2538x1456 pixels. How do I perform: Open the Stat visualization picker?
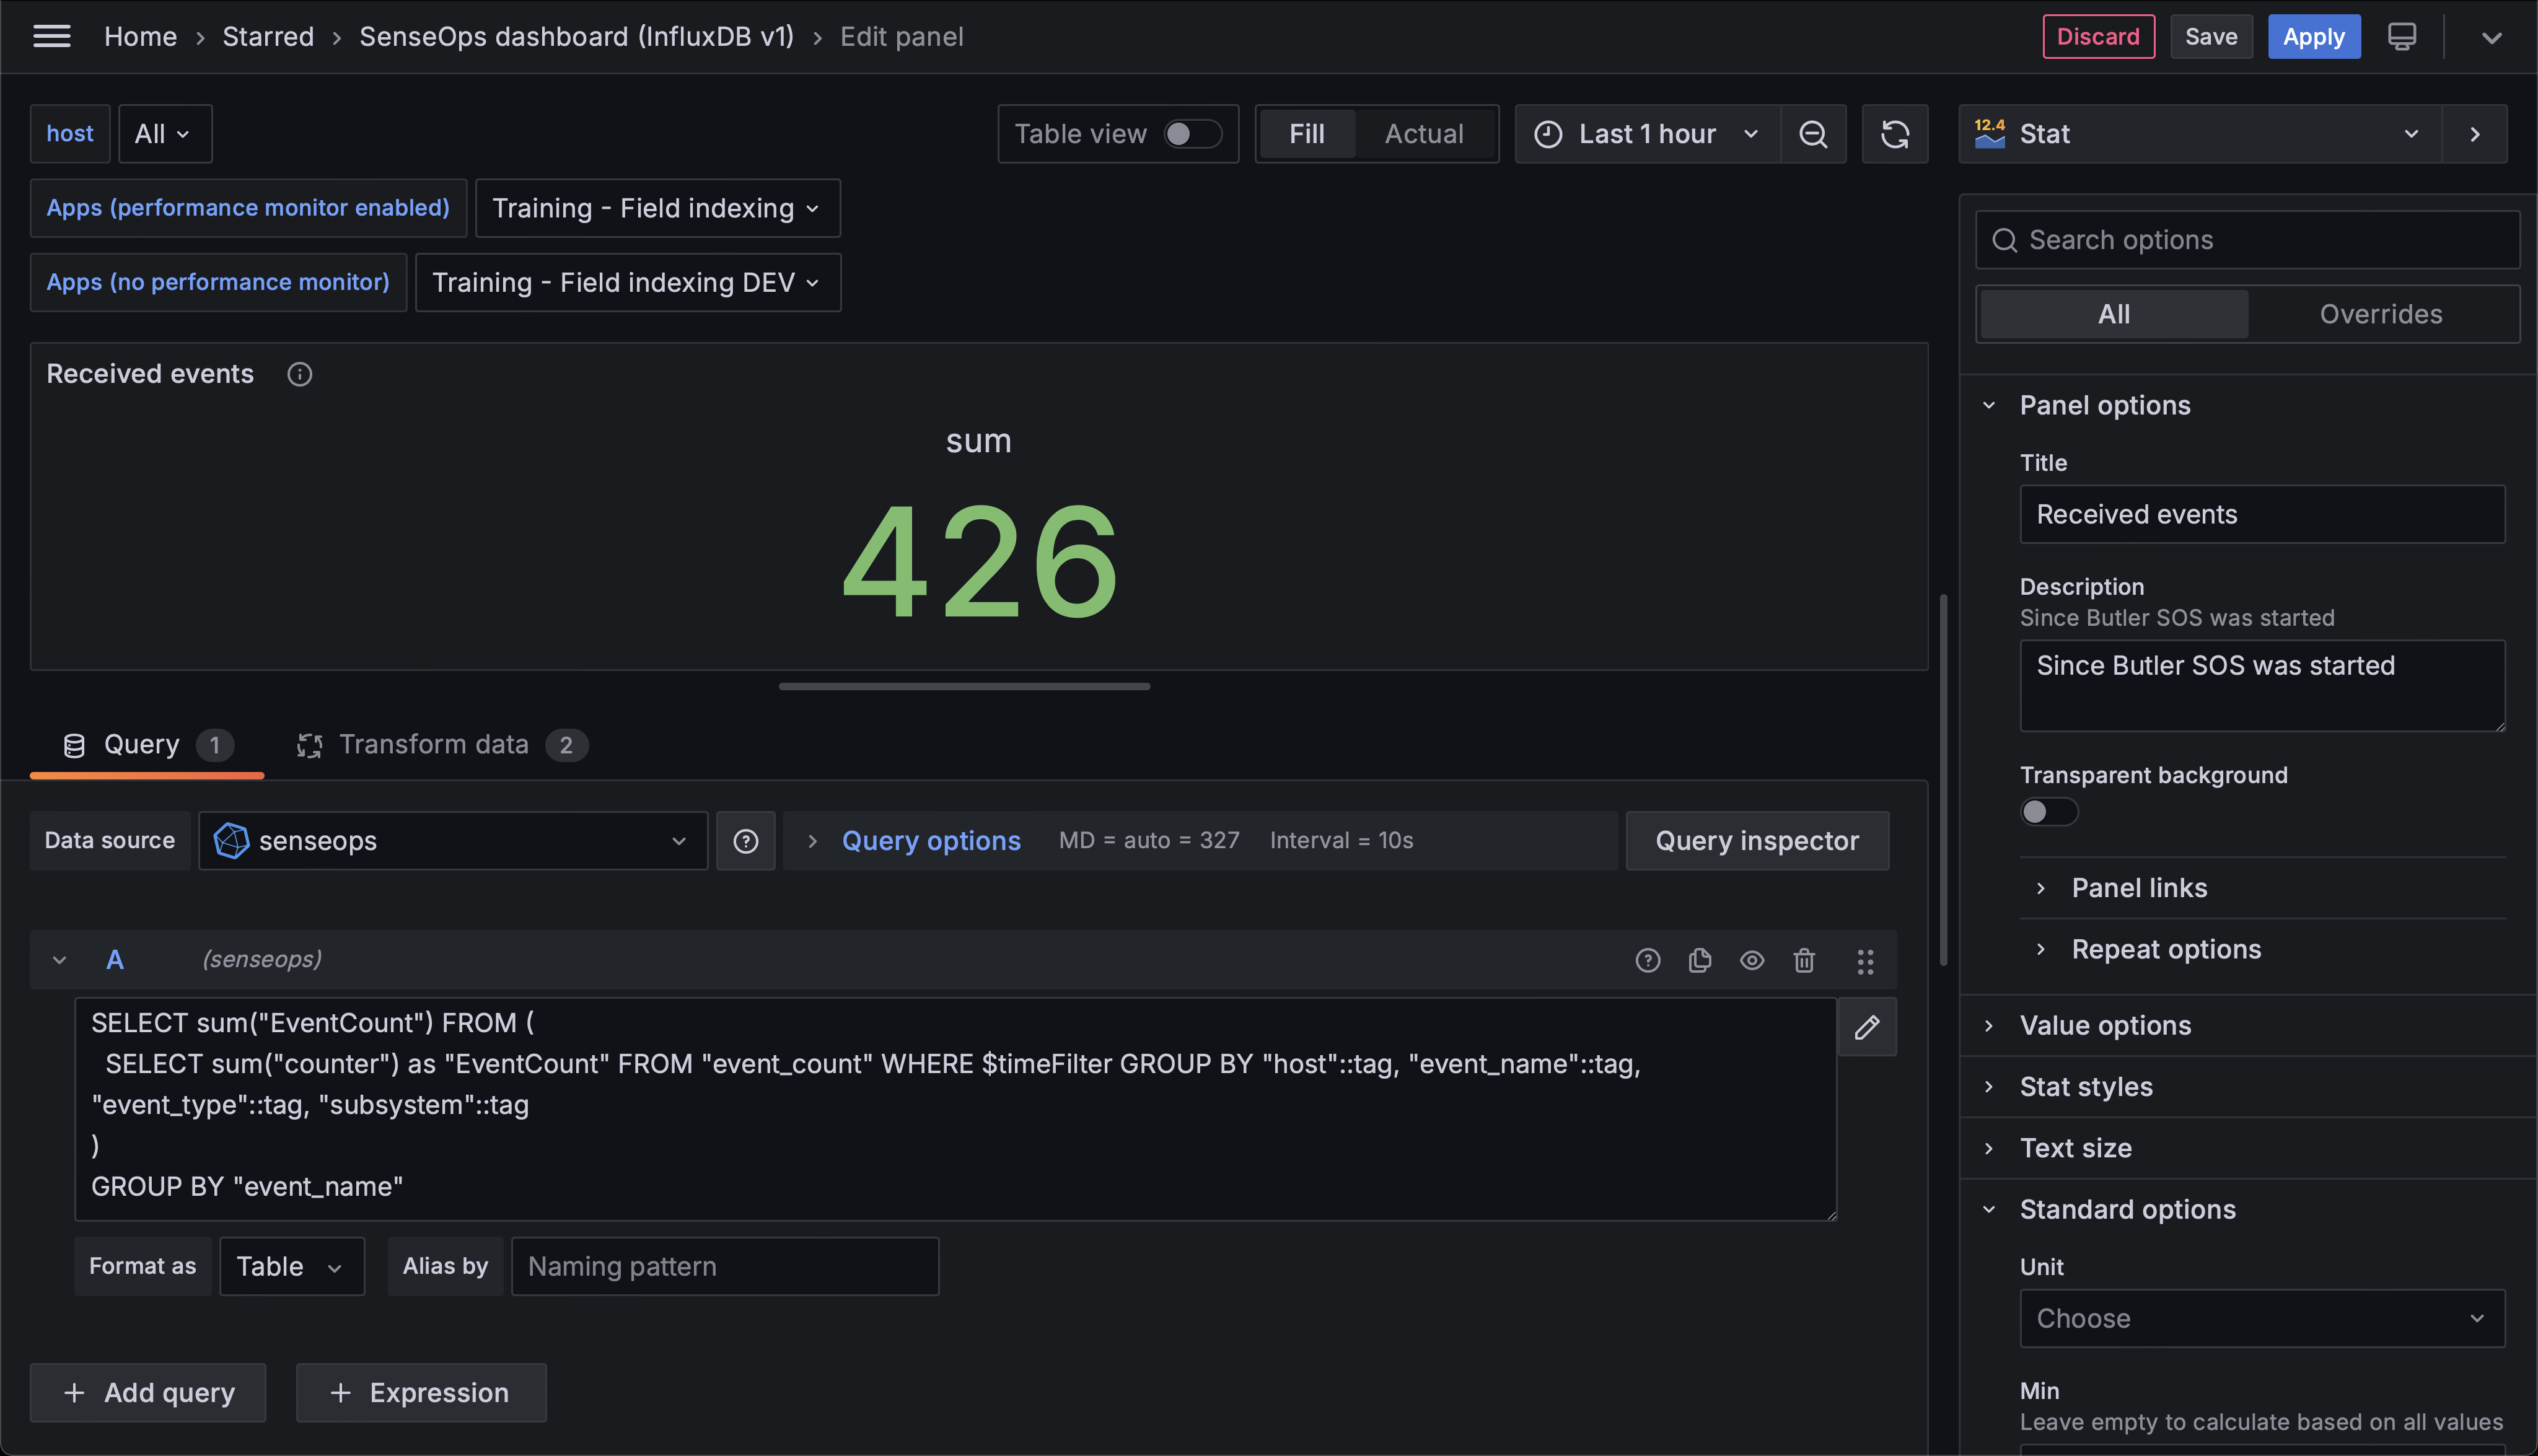(x=2199, y=133)
